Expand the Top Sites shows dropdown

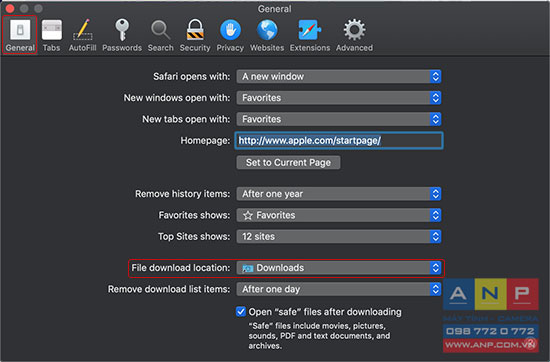click(x=339, y=237)
